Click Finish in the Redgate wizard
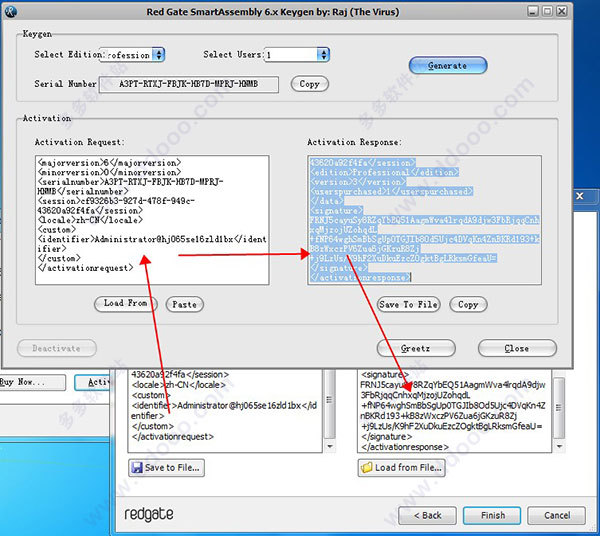 [x=492, y=515]
